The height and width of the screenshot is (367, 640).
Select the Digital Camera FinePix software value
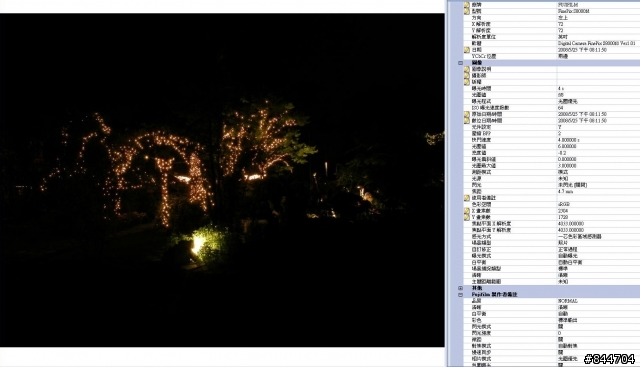tap(596, 43)
